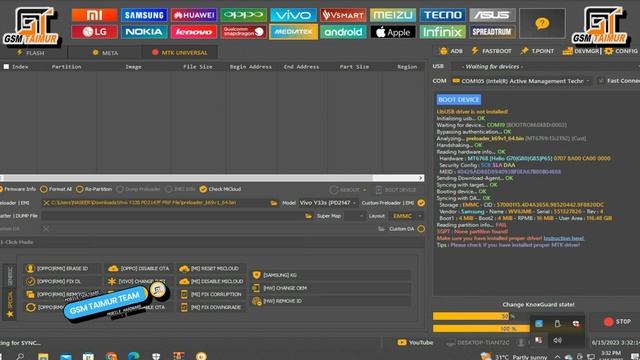The width and height of the screenshot is (640, 360).
Task: Toggle the Fast Connect checkbox
Action: point(601,81)
